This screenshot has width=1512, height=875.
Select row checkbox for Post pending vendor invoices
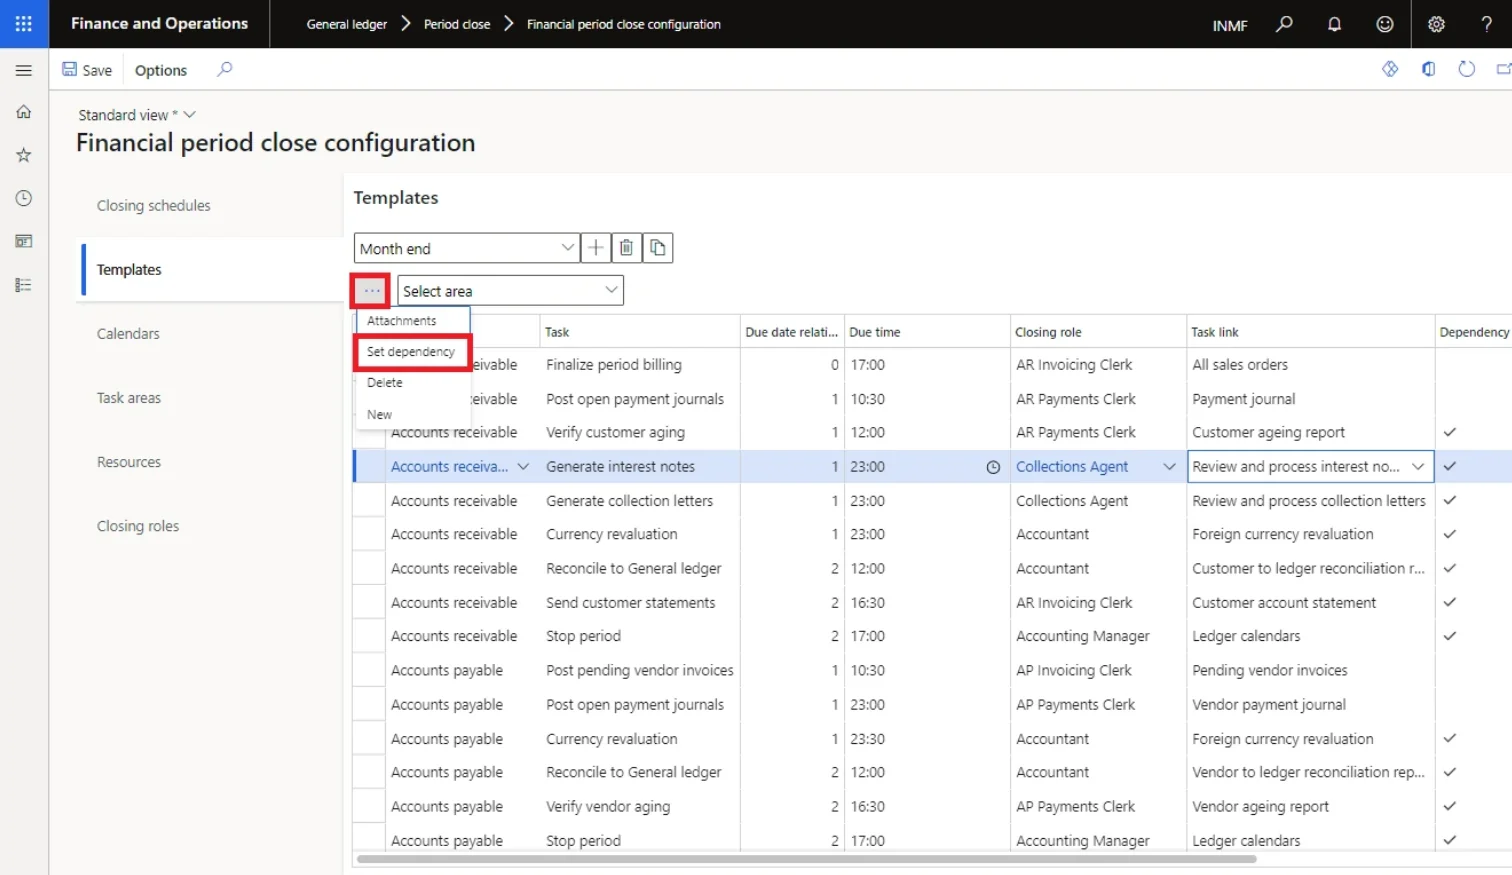[x=370, y=670]
